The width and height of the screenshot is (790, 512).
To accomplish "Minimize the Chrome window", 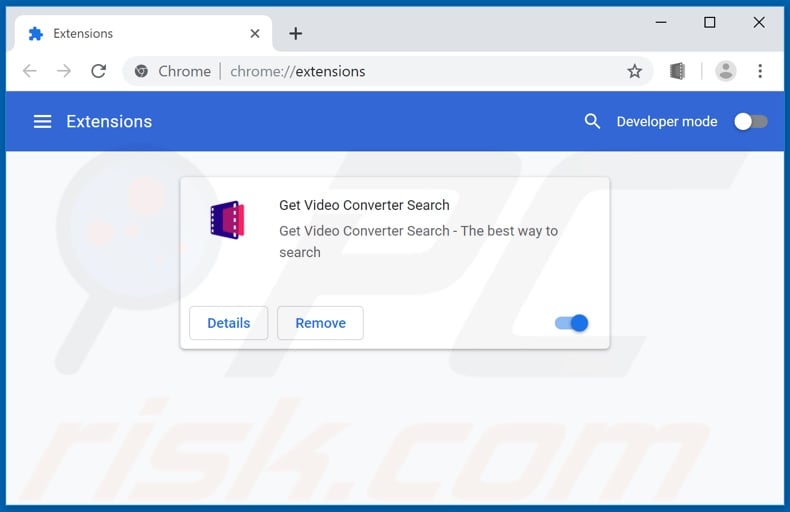I will pyautogui.click(x=661, y=22).
